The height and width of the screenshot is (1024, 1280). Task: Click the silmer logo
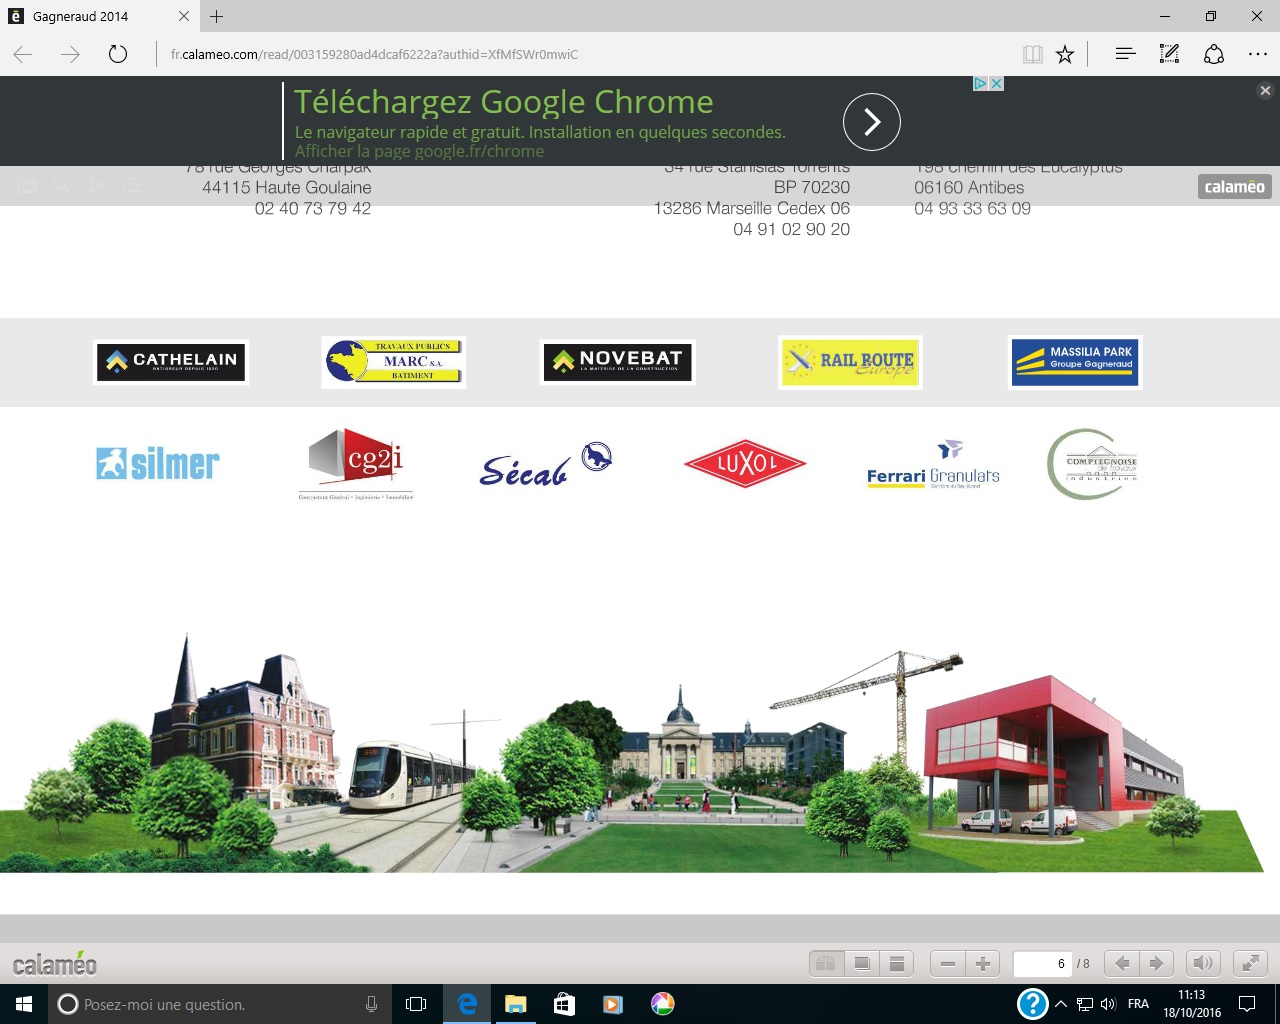tap(158, 463)
